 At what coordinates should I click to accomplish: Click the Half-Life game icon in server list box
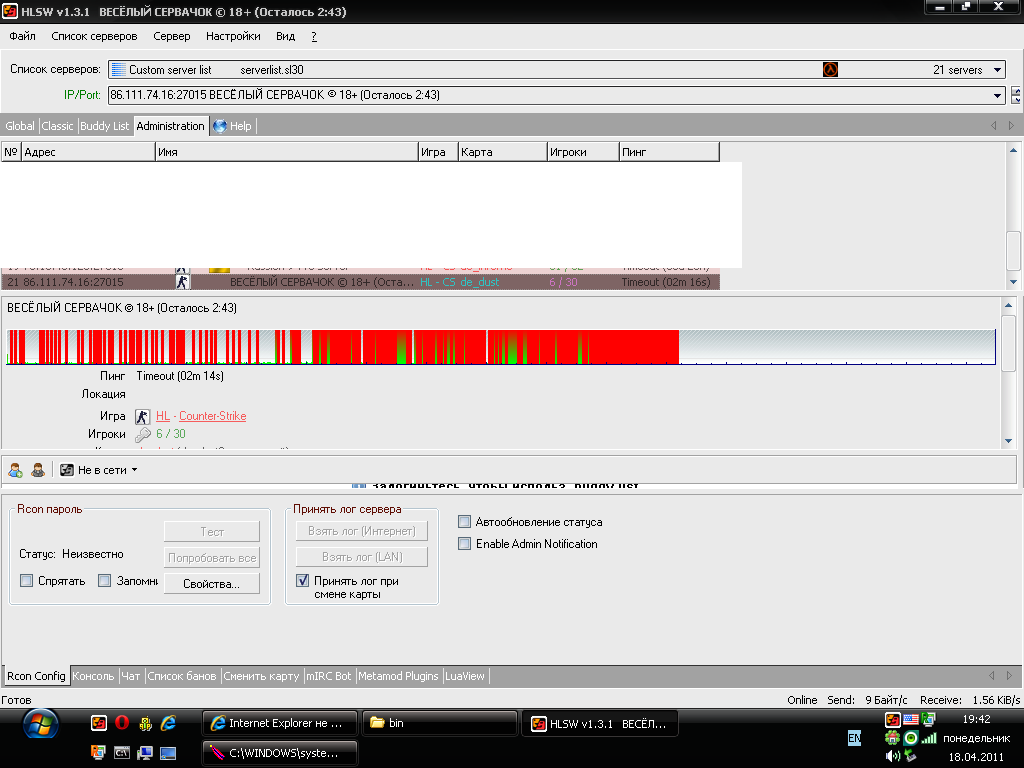[x=830, y=69]
